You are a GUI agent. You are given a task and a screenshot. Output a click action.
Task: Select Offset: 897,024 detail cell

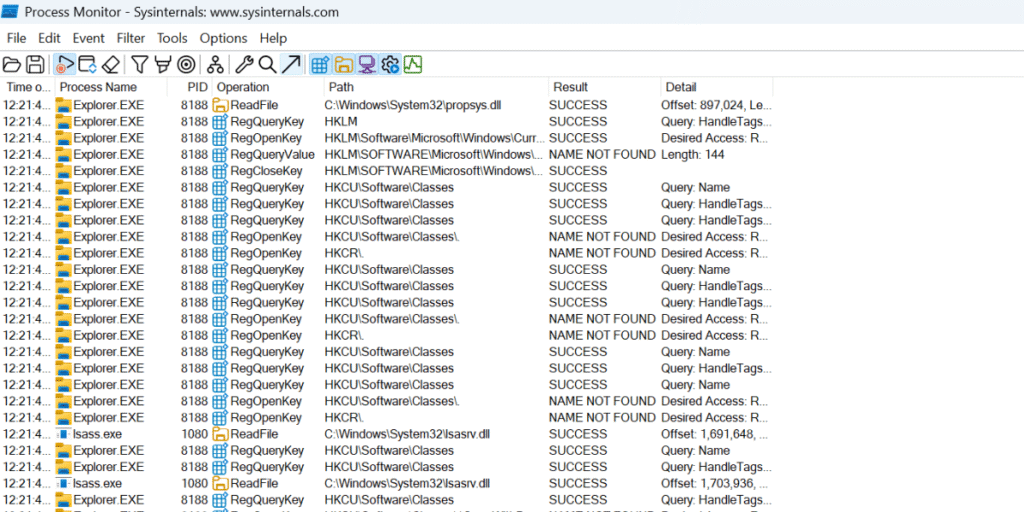[716, 105]
